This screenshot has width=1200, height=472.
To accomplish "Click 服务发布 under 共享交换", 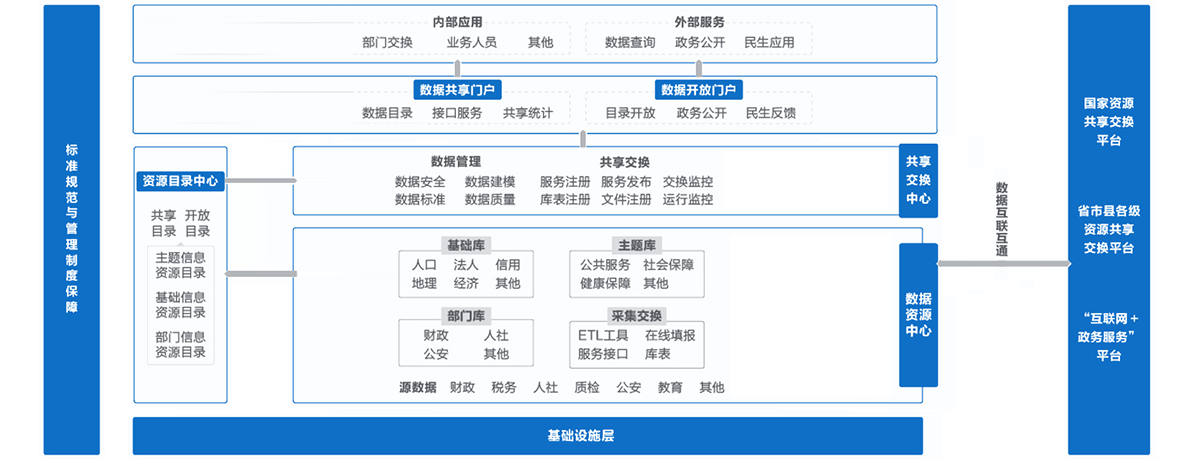I will pyautogui.click(x=626, y=182).
